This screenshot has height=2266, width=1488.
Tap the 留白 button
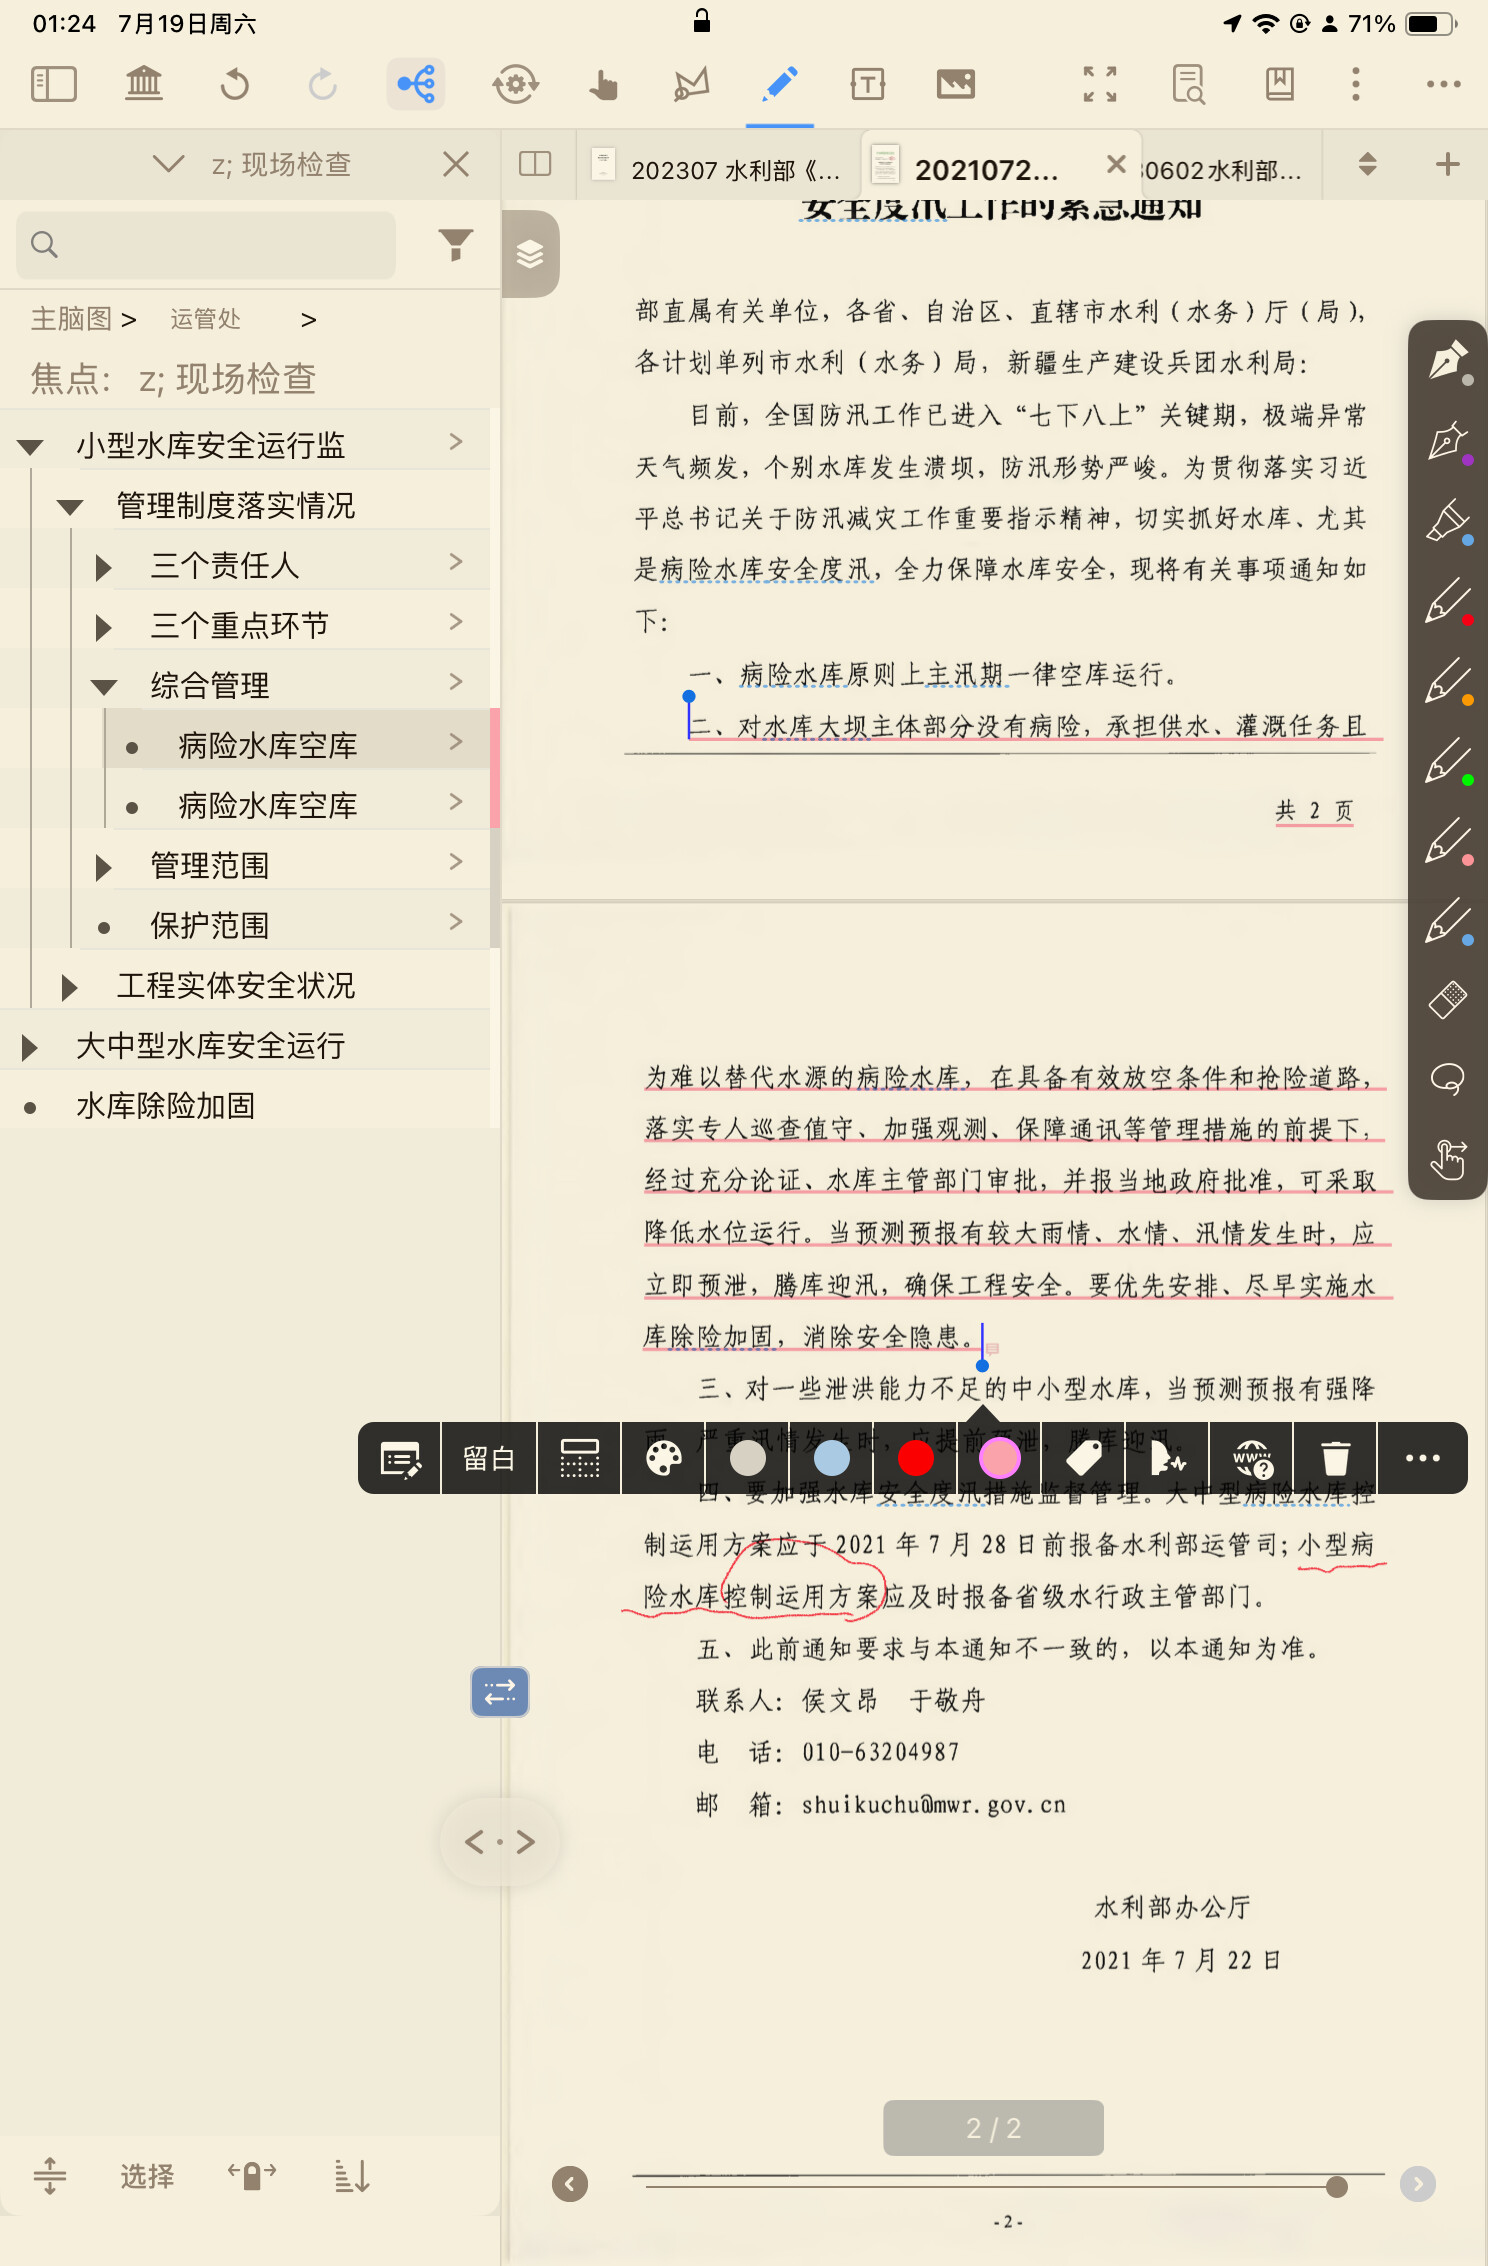(x=488, y=1459)
